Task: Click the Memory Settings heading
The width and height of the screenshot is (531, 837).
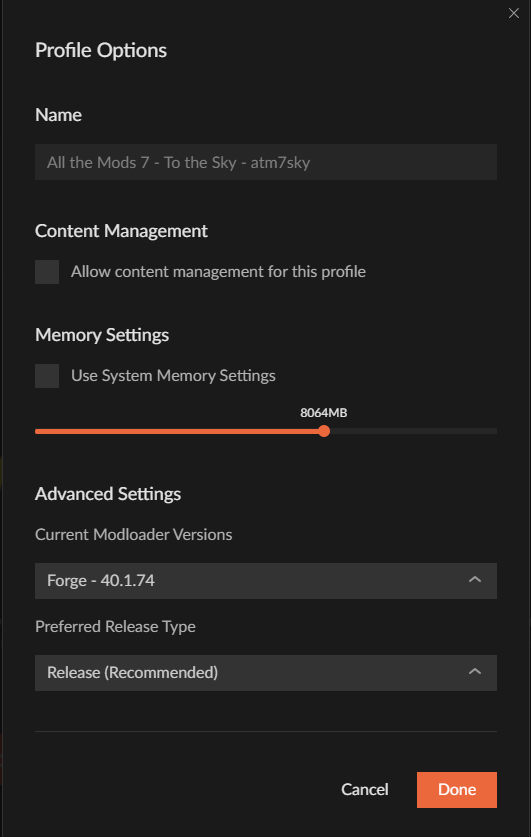Action: coord(102,335)
